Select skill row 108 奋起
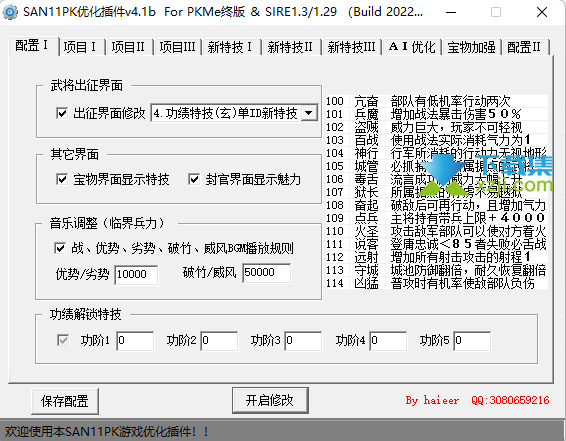The image size is (566, 441). (437, 205)
